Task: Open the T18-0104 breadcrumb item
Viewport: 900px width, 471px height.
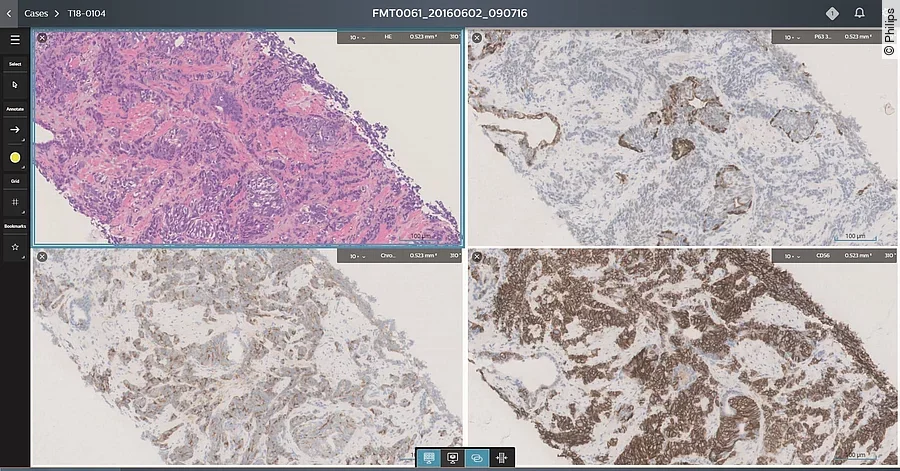Action: coord(87,13)
